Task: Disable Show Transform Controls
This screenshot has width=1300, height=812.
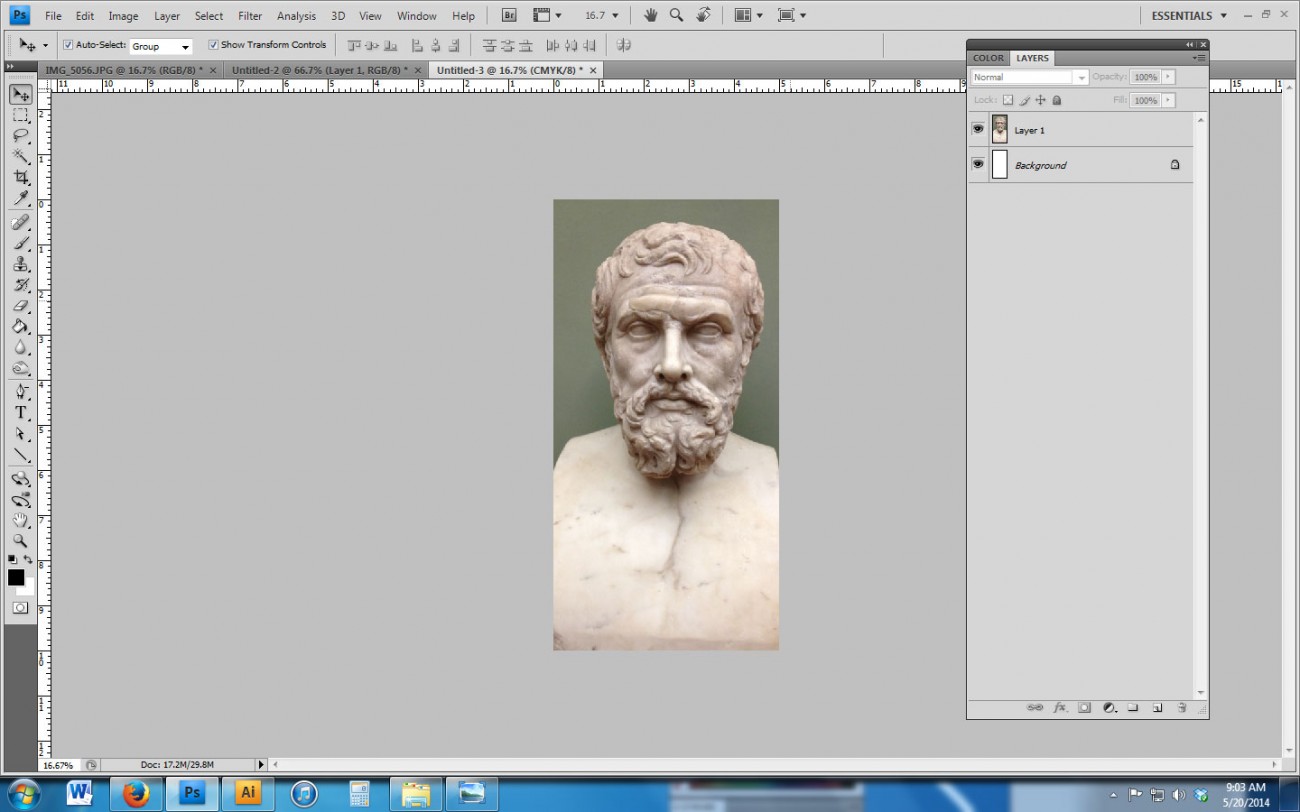Action: coord(213,45)
